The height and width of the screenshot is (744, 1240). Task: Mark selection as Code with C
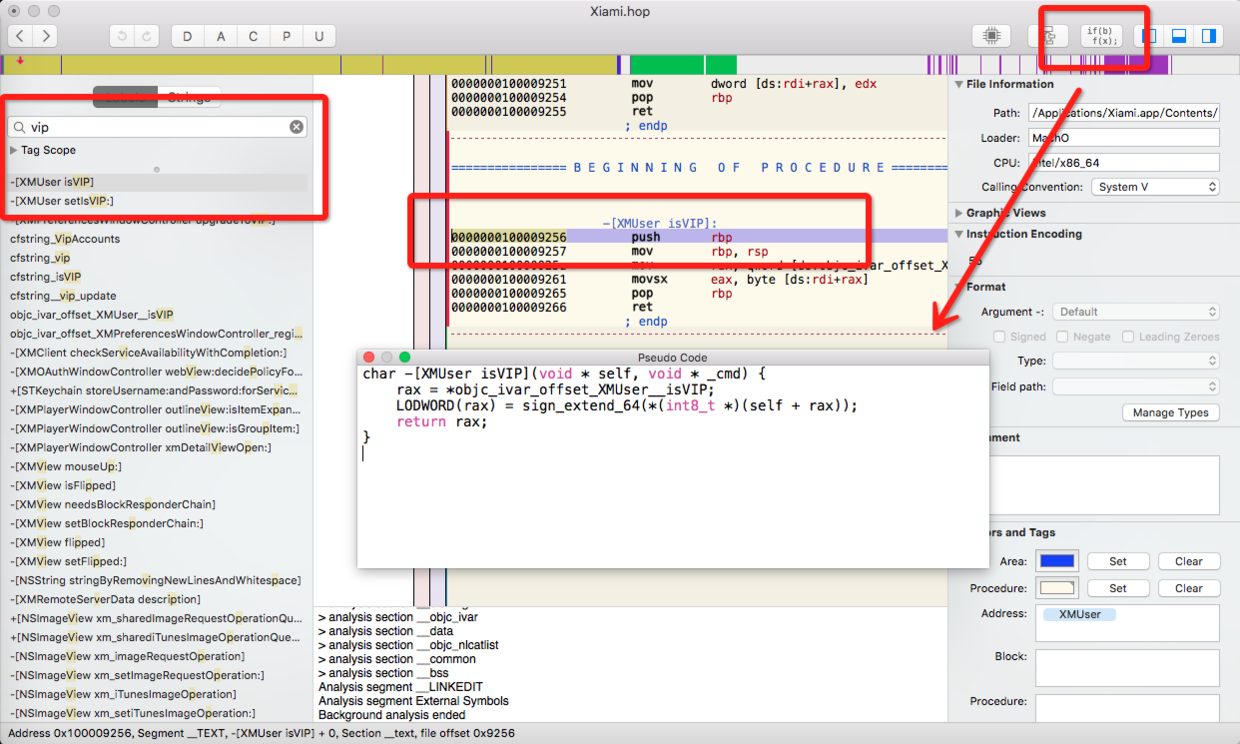point(253,36)
